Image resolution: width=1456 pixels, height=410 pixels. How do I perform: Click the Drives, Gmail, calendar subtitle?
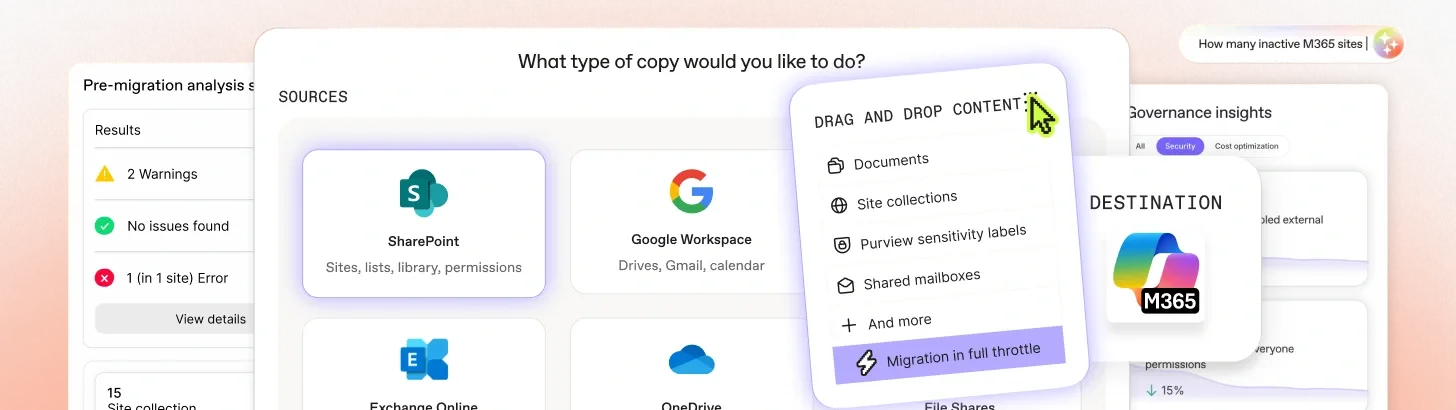(691, 265)
